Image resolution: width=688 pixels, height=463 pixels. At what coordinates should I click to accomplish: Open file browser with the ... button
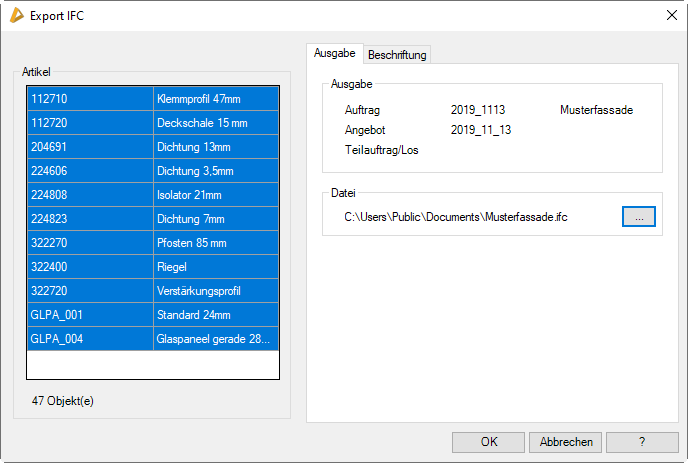[638, 217]
